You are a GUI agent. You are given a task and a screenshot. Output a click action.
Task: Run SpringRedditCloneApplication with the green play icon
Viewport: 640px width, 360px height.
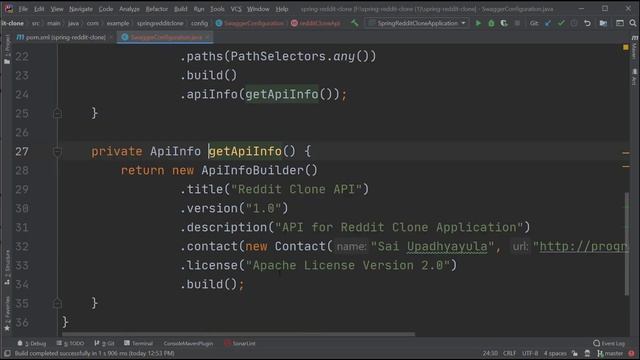pyautogui.click(x=478, y=23)
